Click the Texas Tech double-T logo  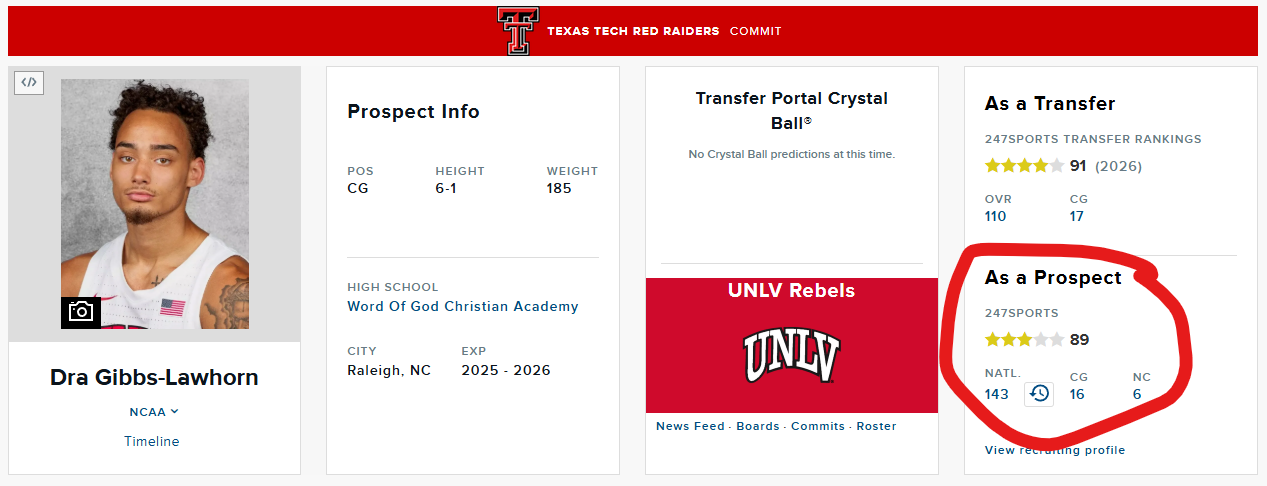(517, 31)
